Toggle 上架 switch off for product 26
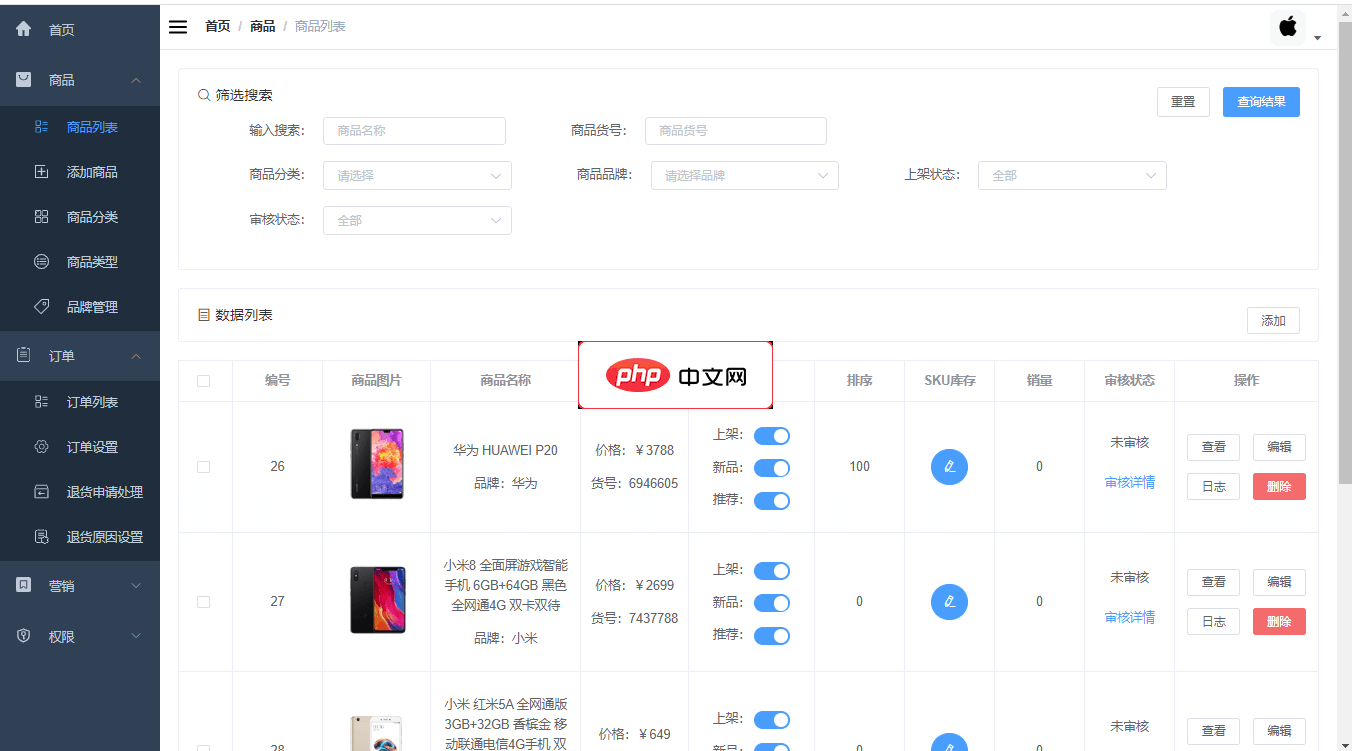The height and width of the screenshot is (751, 1352). coord(771,435)
